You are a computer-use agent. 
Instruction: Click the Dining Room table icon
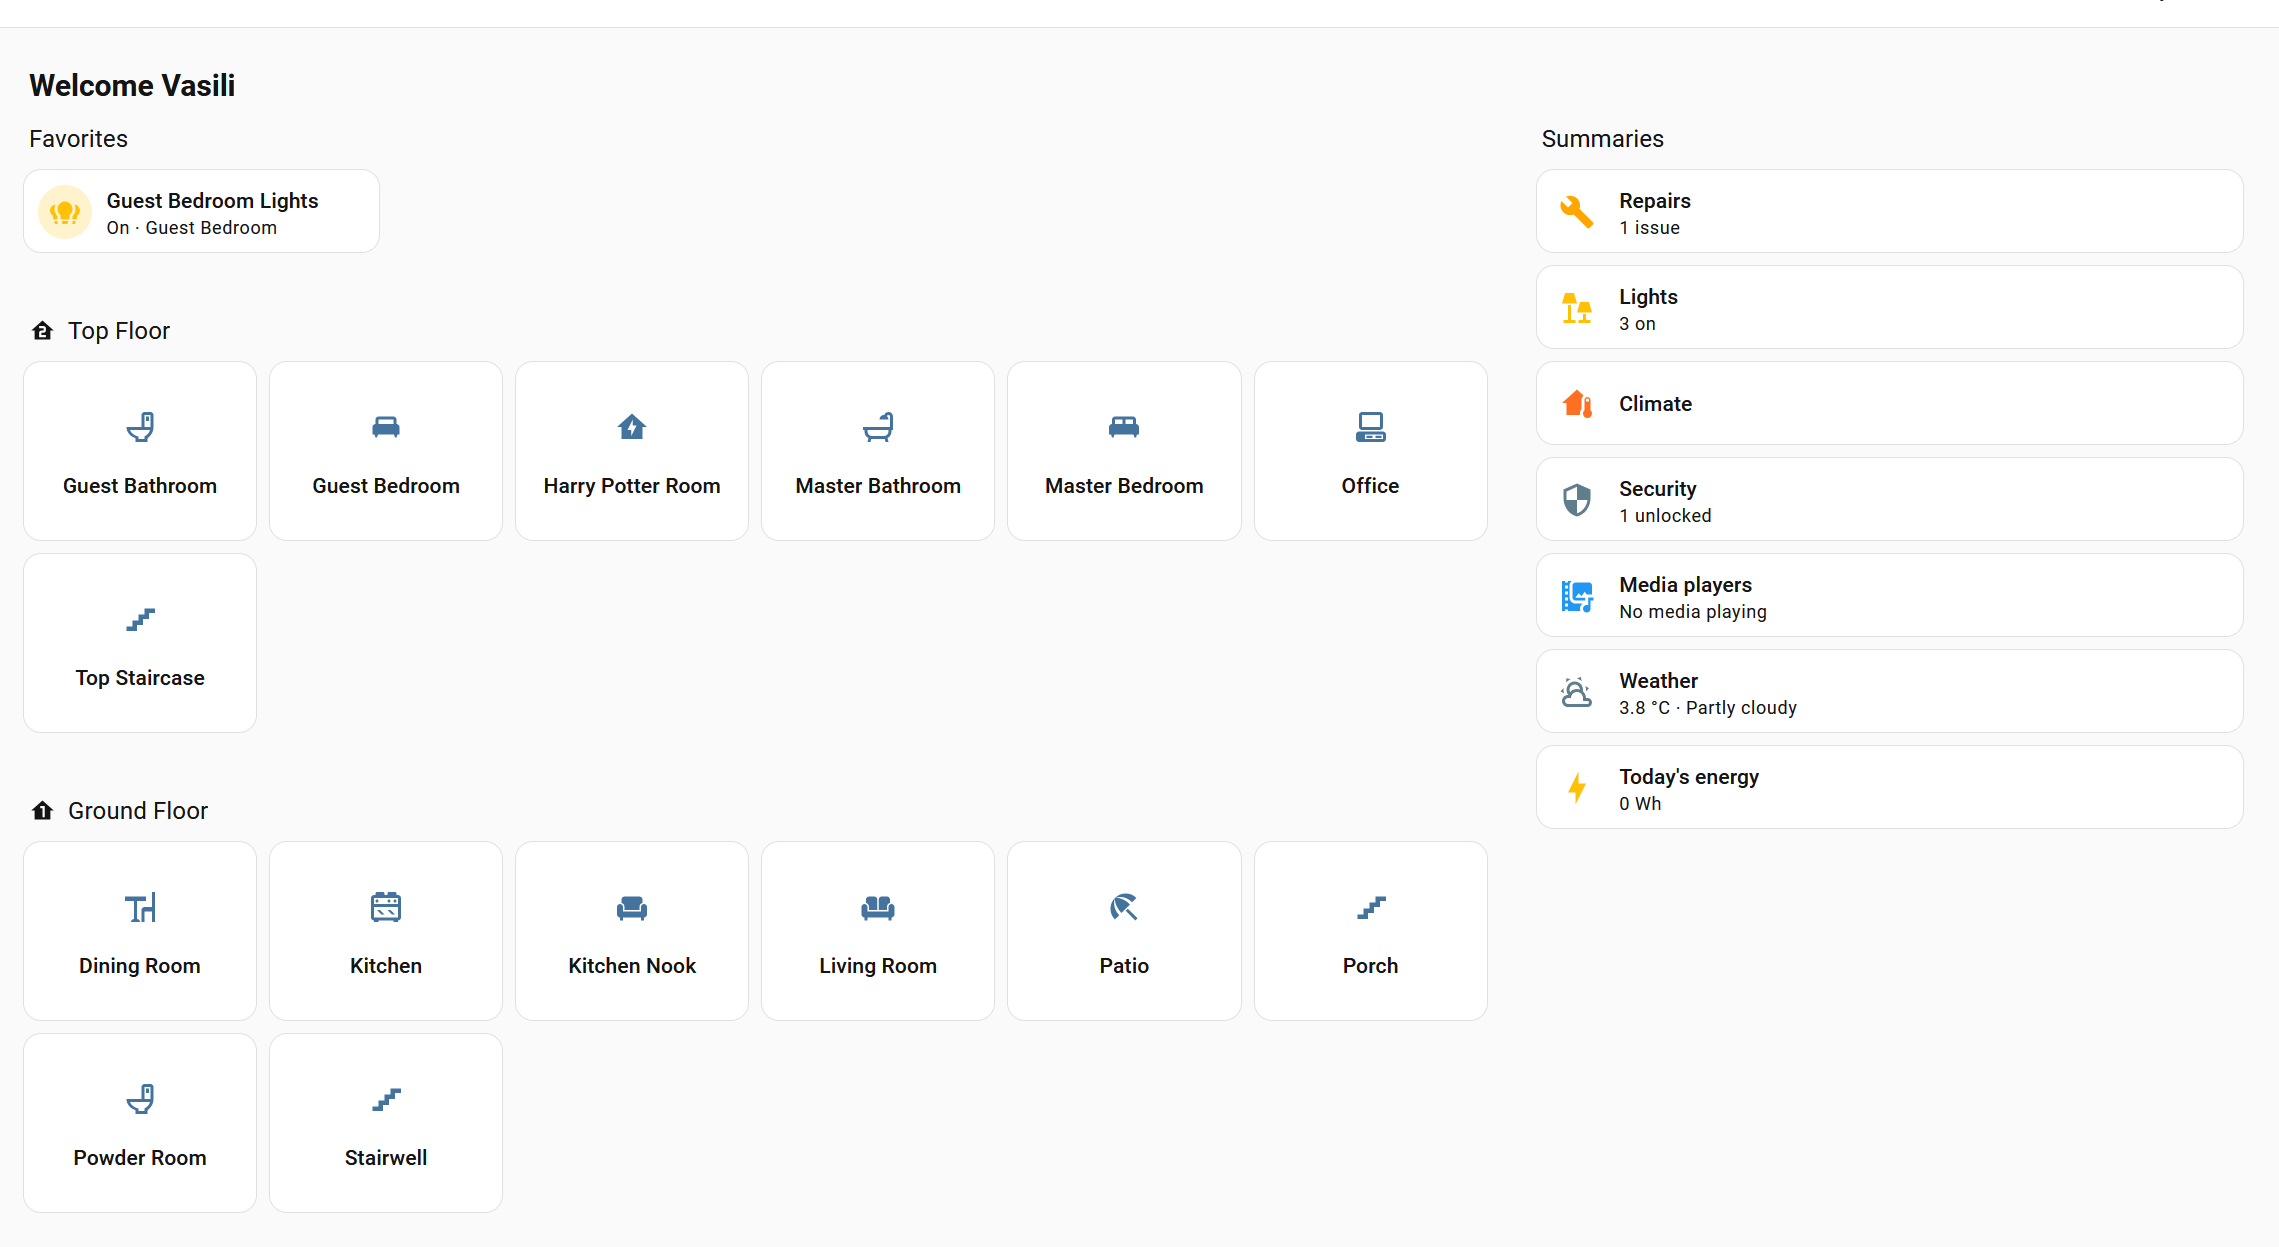(140, 907)
